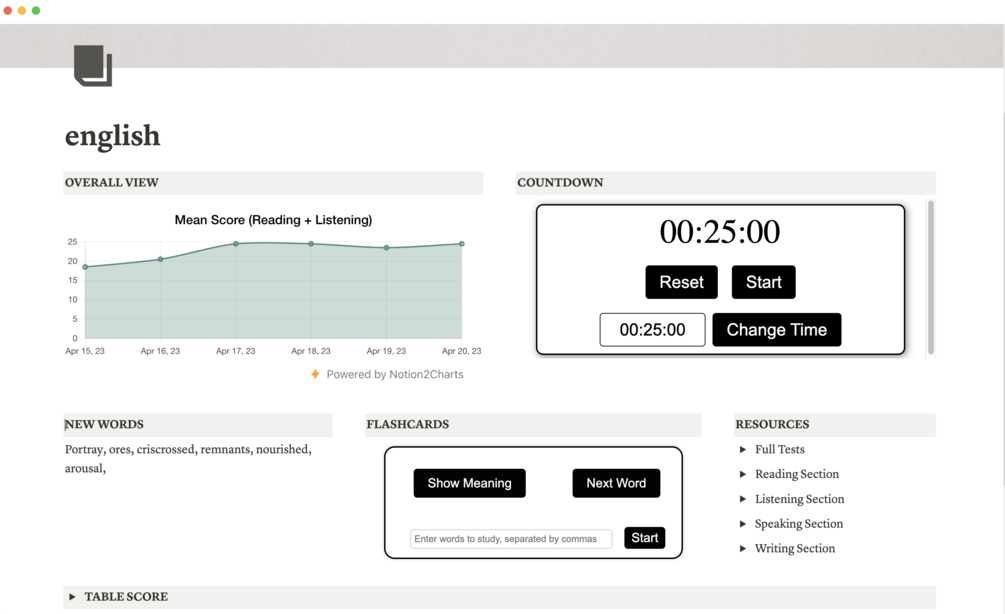Image resolution: width=1005 pixels, height=614 pixels.
Task: Start the flashcards session button
Action: coord(645,538)
